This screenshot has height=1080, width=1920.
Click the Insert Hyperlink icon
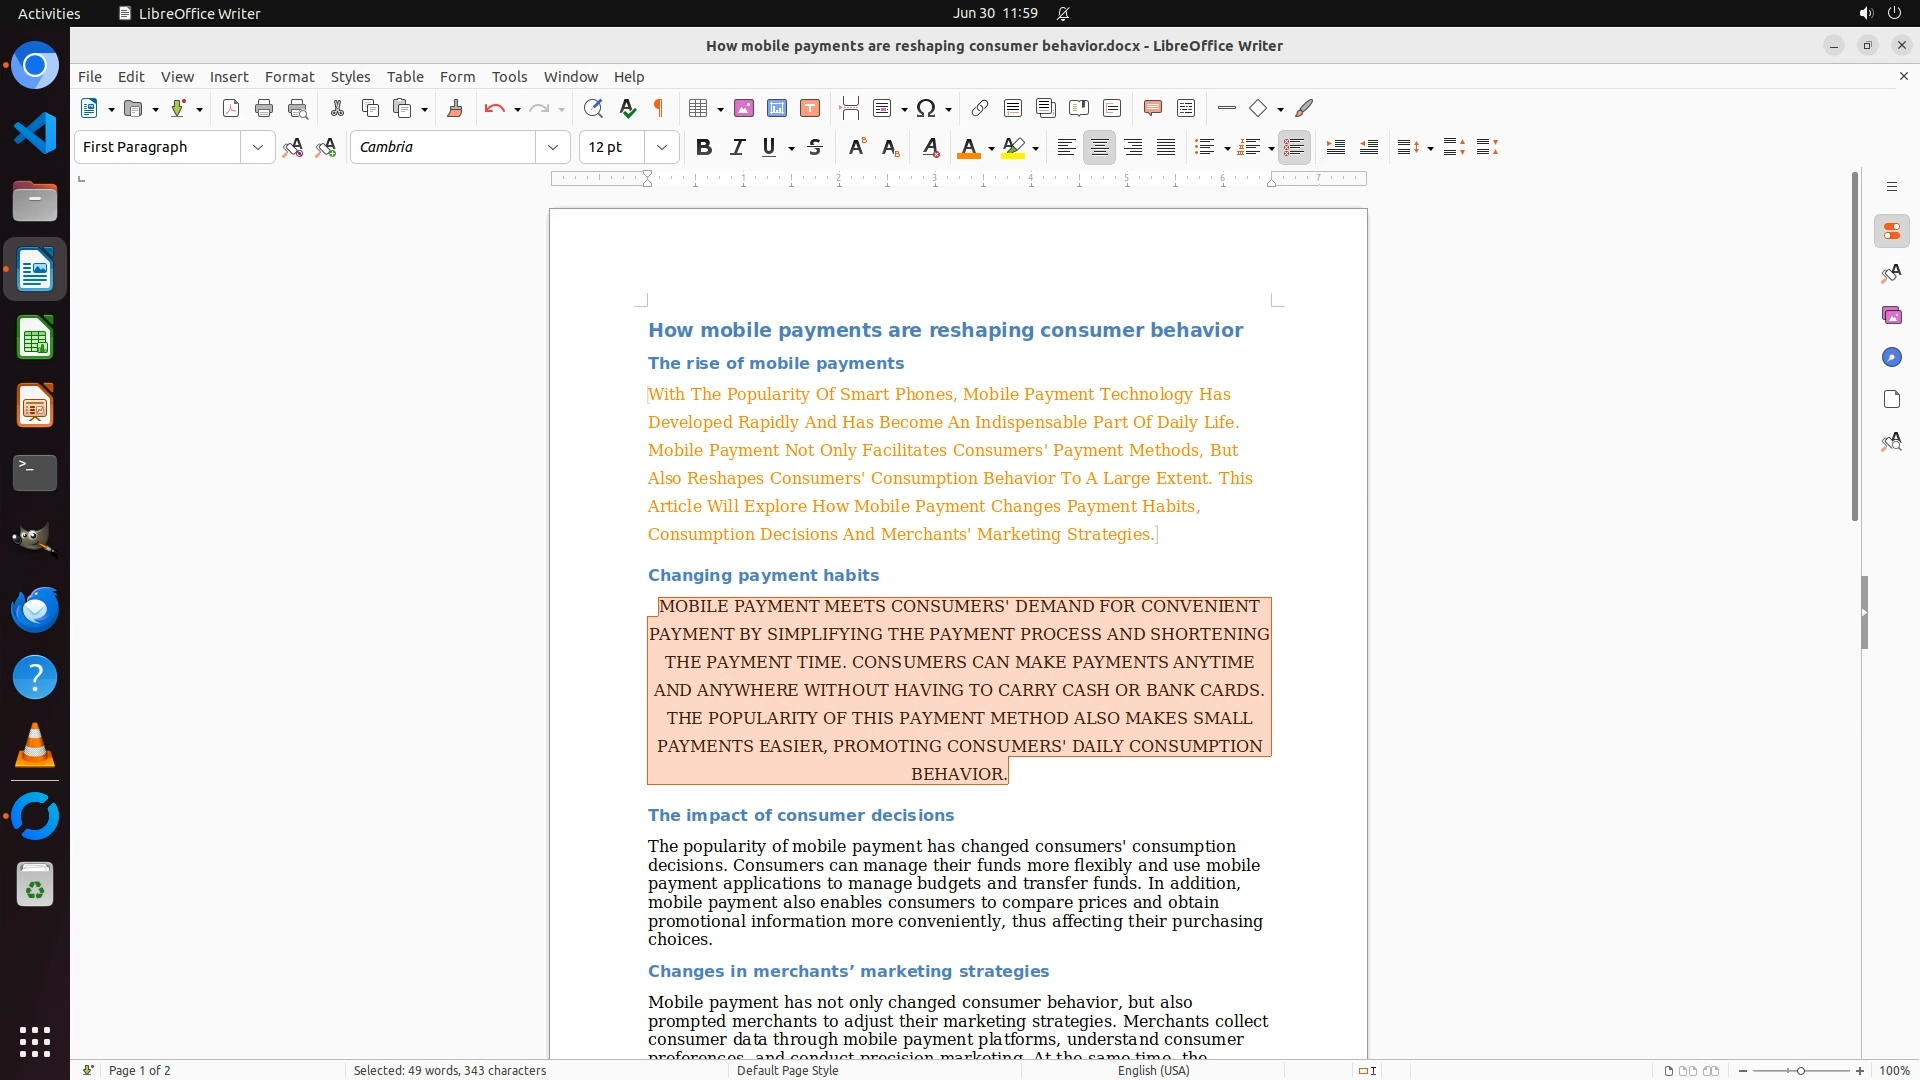tap(980, 108)
